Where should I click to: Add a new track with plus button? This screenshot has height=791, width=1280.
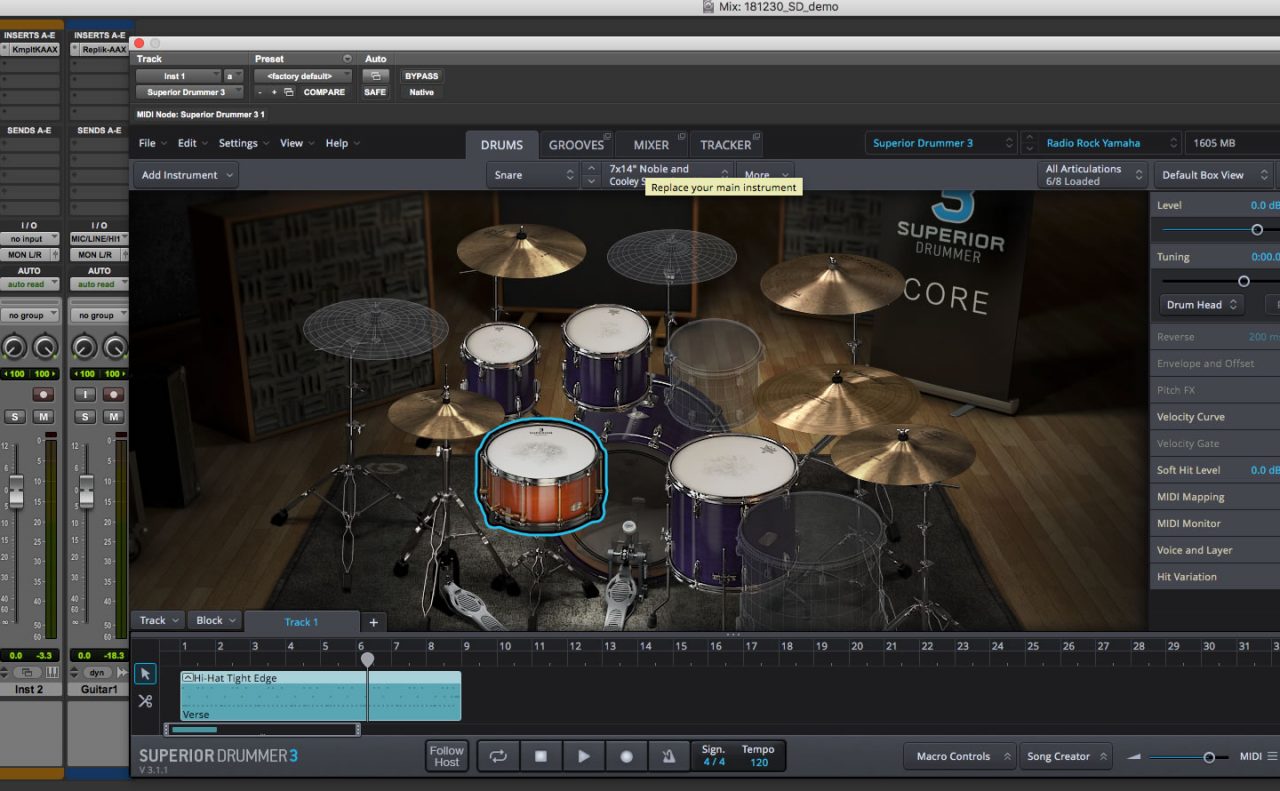coord(373,622)
